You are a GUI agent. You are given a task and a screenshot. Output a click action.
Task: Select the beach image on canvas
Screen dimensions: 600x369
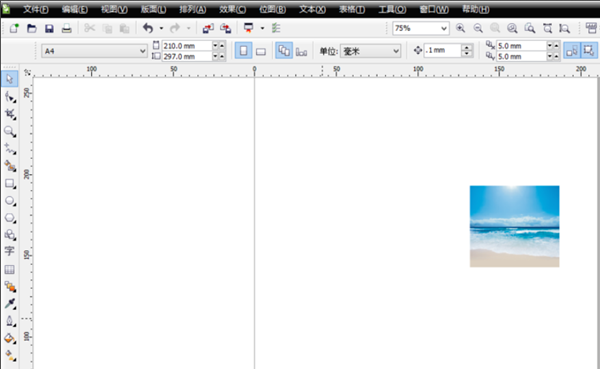(x=514, y=226)
